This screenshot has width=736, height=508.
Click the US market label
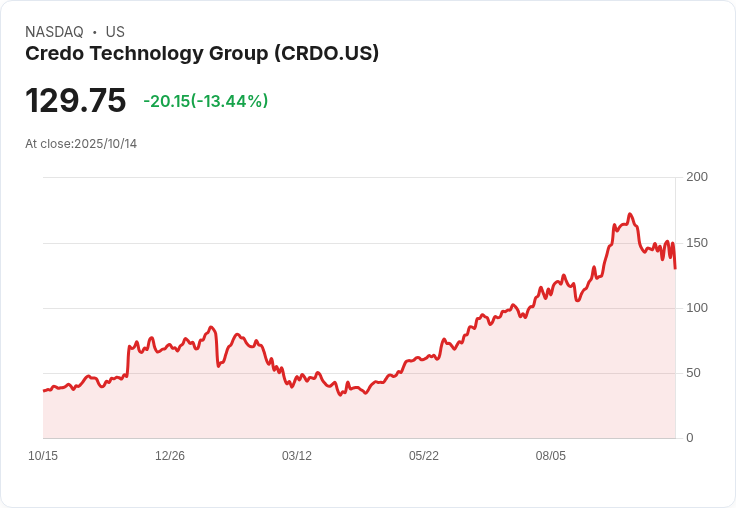pos(115,32)
